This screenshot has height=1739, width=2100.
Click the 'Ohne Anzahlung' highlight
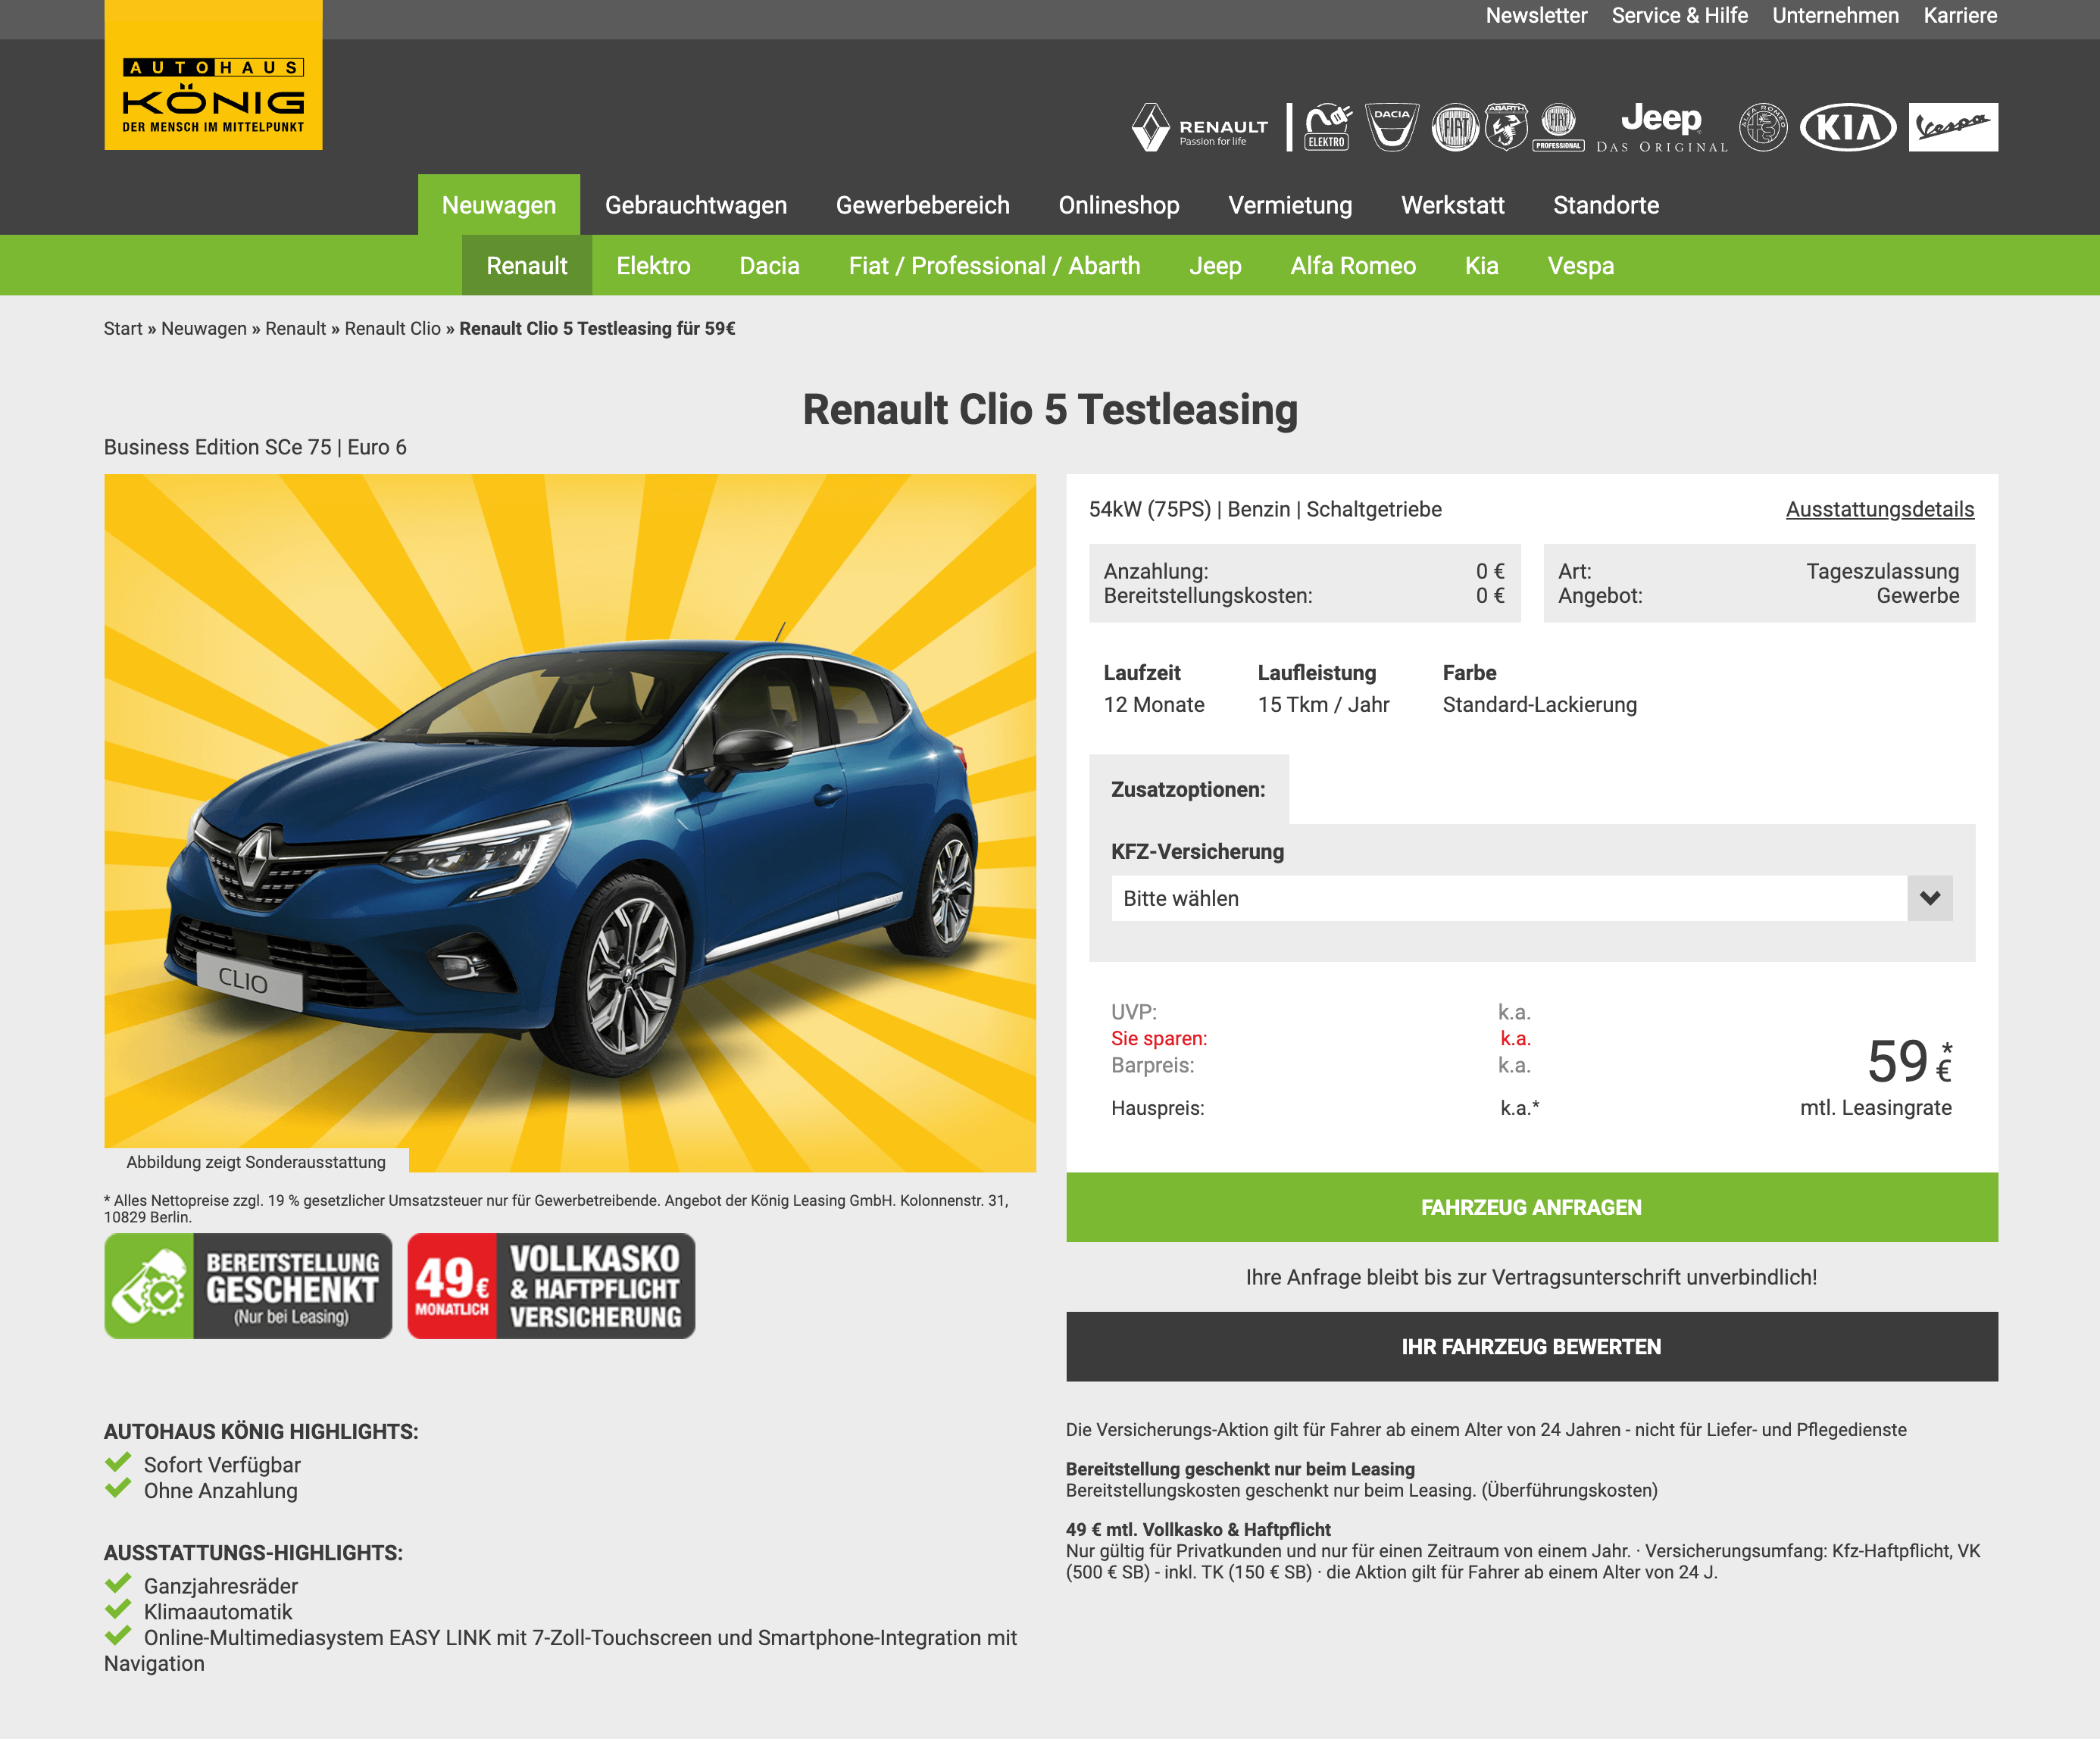point(220,1491)
